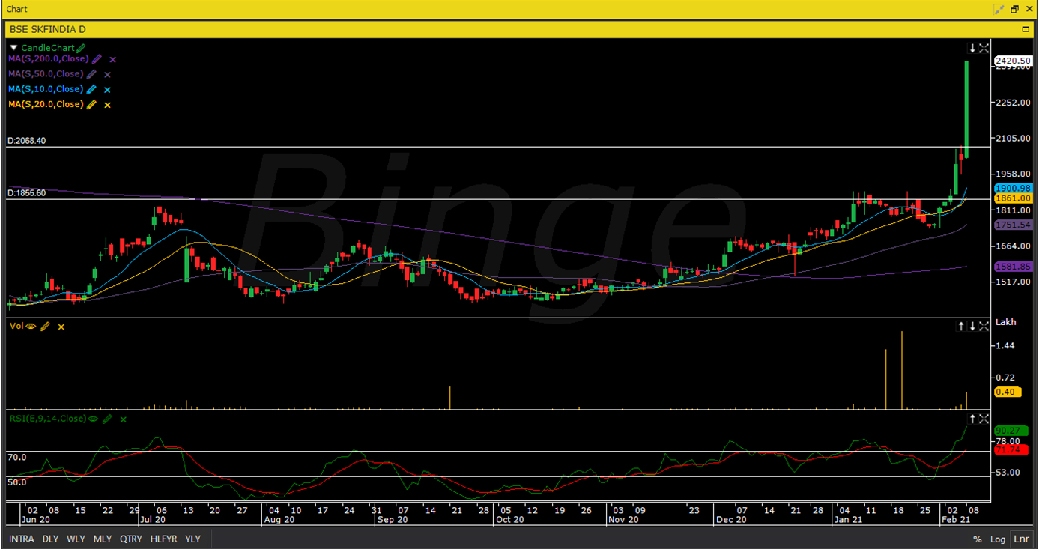Image resolution: width=1039 pixels, height=549 pixels.
Task: Click the Vol indicator label
Action: [x=16, y=326]
